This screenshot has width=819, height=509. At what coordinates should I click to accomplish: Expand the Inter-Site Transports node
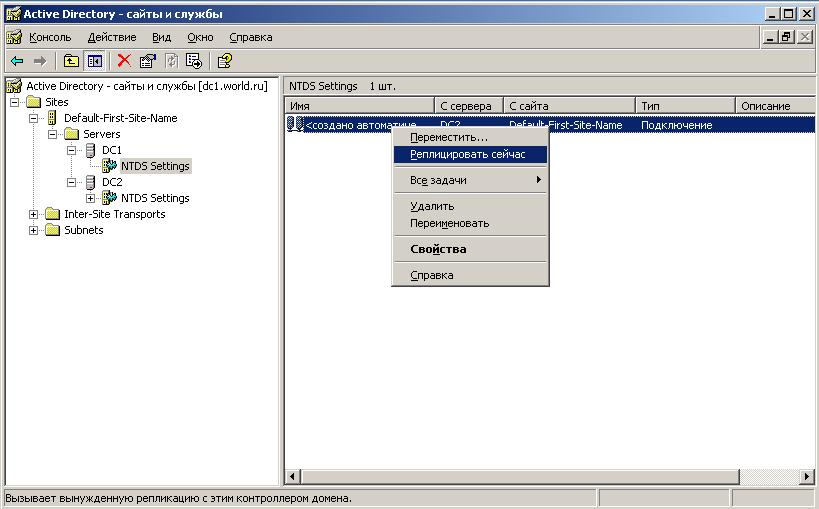coord(33,214)
